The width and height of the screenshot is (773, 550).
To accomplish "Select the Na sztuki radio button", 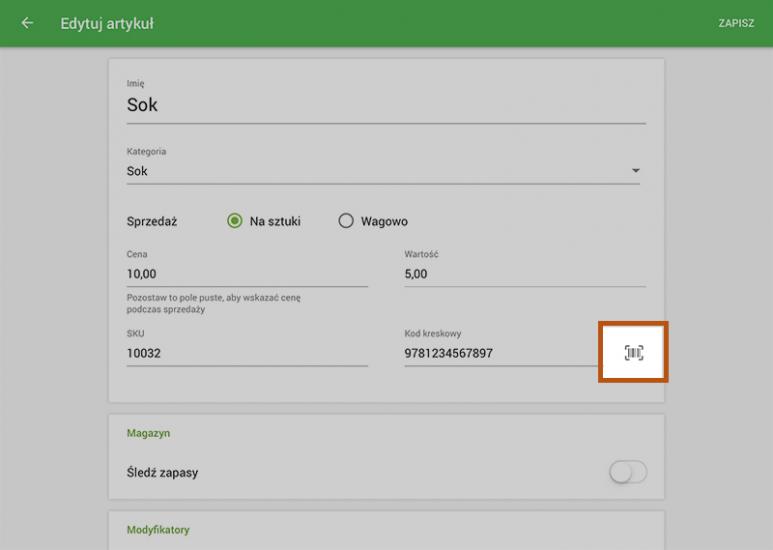I will tap(236, 221).
